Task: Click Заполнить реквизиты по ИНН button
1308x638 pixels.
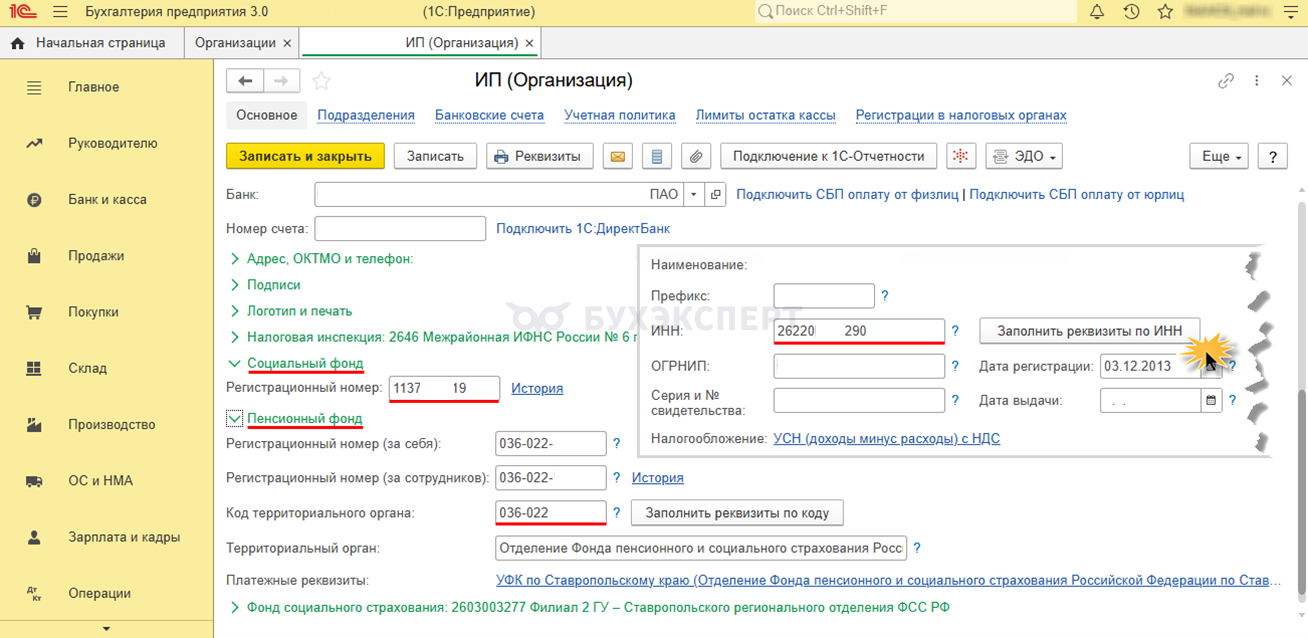Action: (1089, 330)
